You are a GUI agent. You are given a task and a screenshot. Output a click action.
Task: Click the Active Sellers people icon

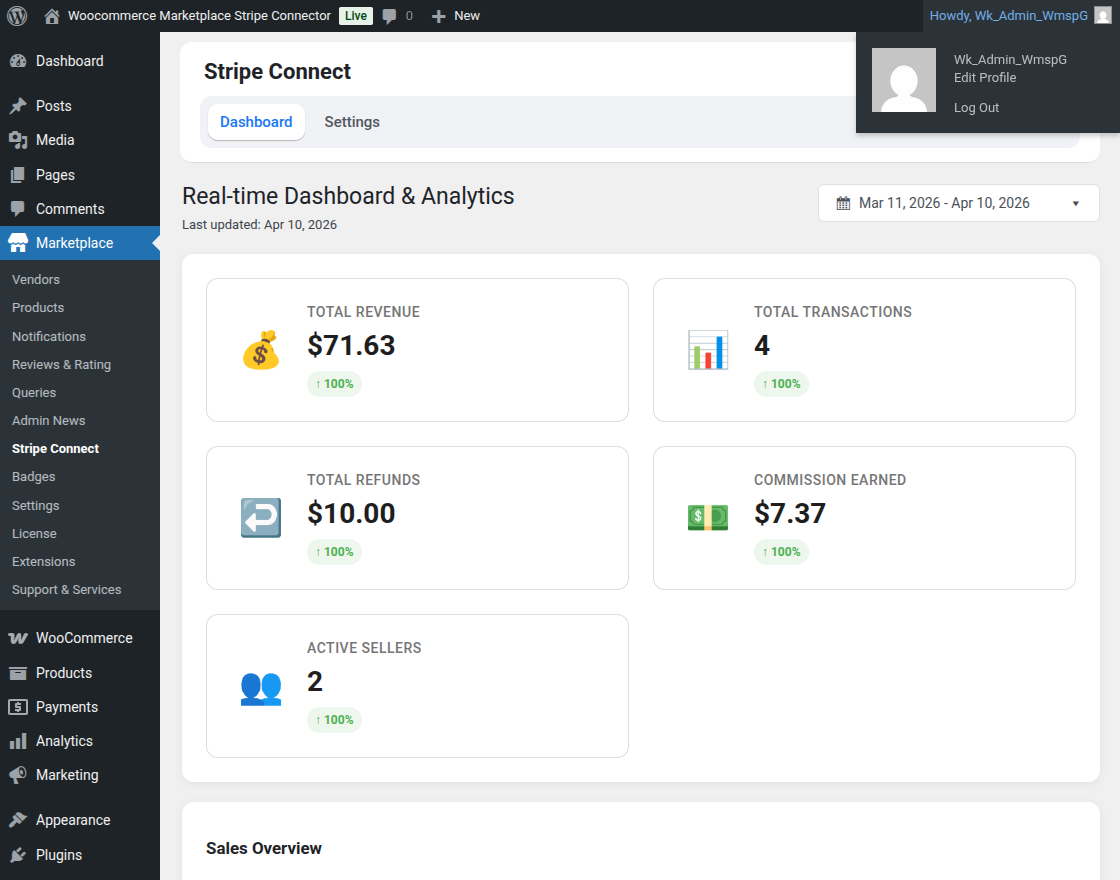click(x=260, y=688)
